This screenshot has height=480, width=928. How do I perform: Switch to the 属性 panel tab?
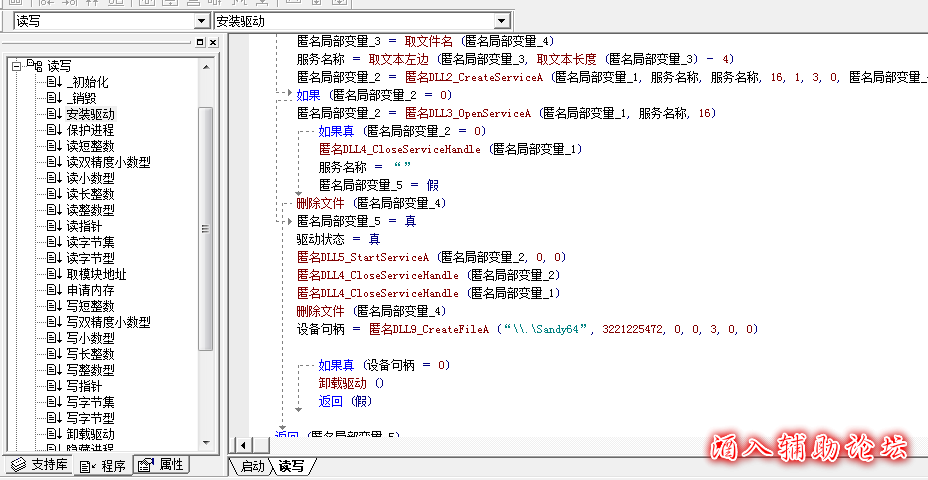click(x=162, y=465)
